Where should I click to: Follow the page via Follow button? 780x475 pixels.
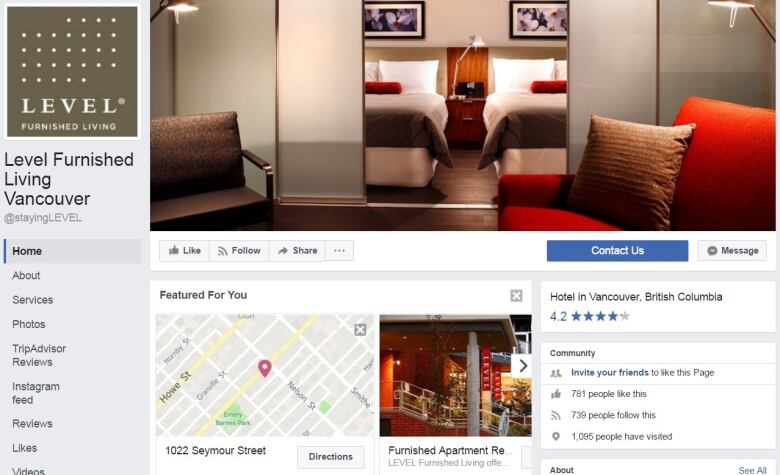click(x=239, y=251)
